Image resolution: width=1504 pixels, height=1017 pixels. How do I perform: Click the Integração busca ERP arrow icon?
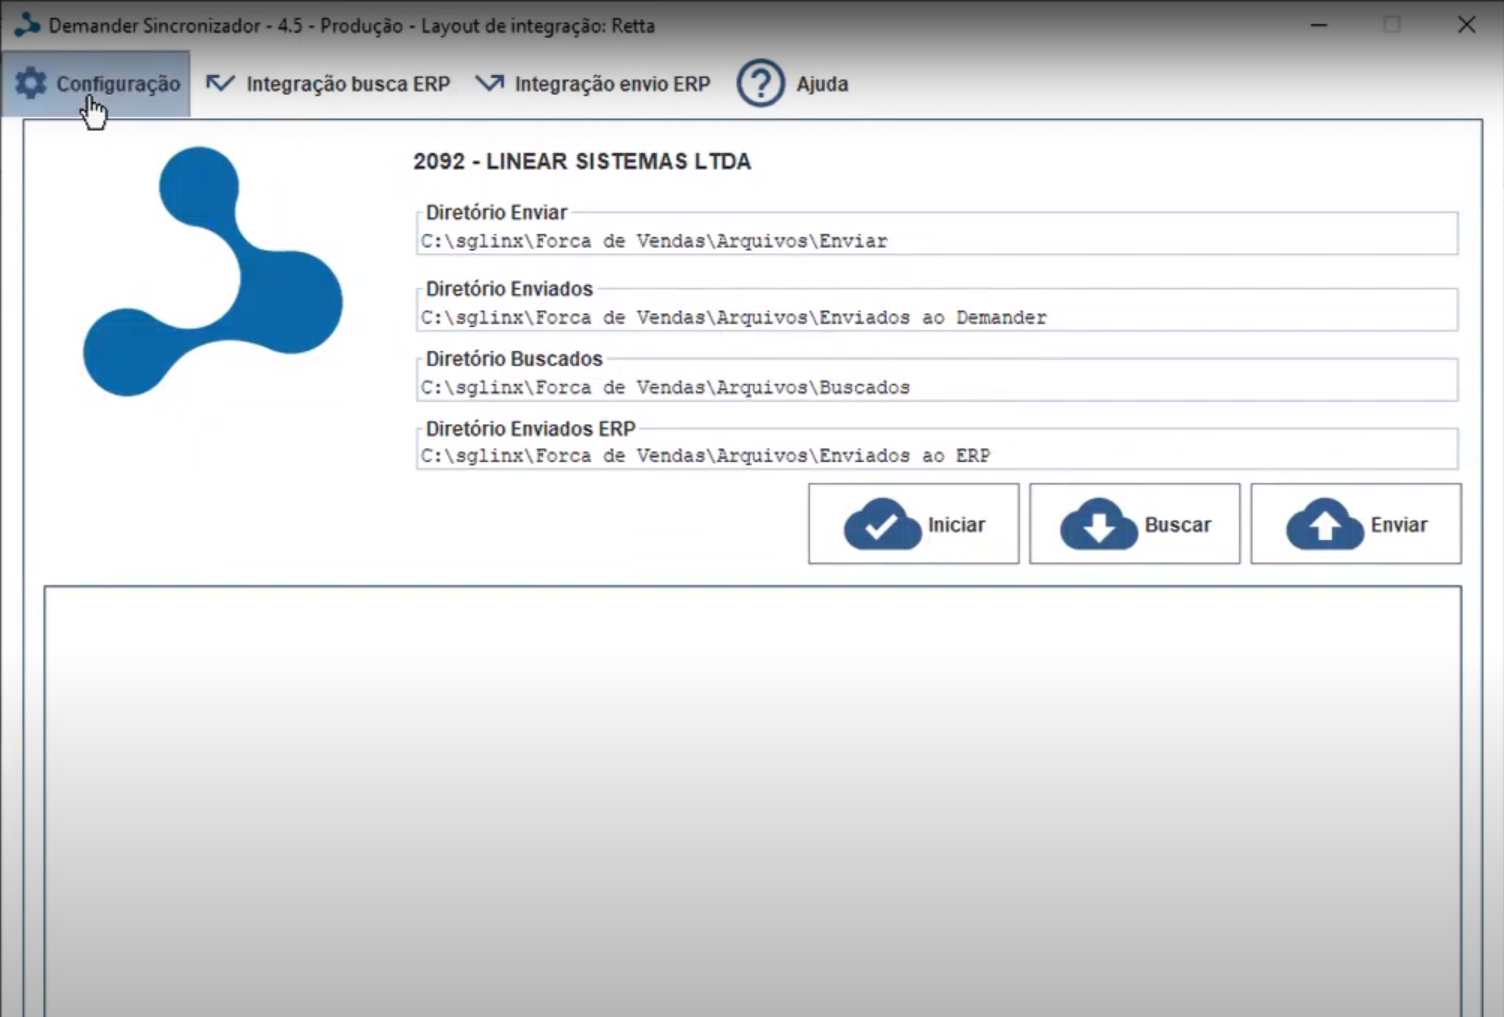(220, 83)
